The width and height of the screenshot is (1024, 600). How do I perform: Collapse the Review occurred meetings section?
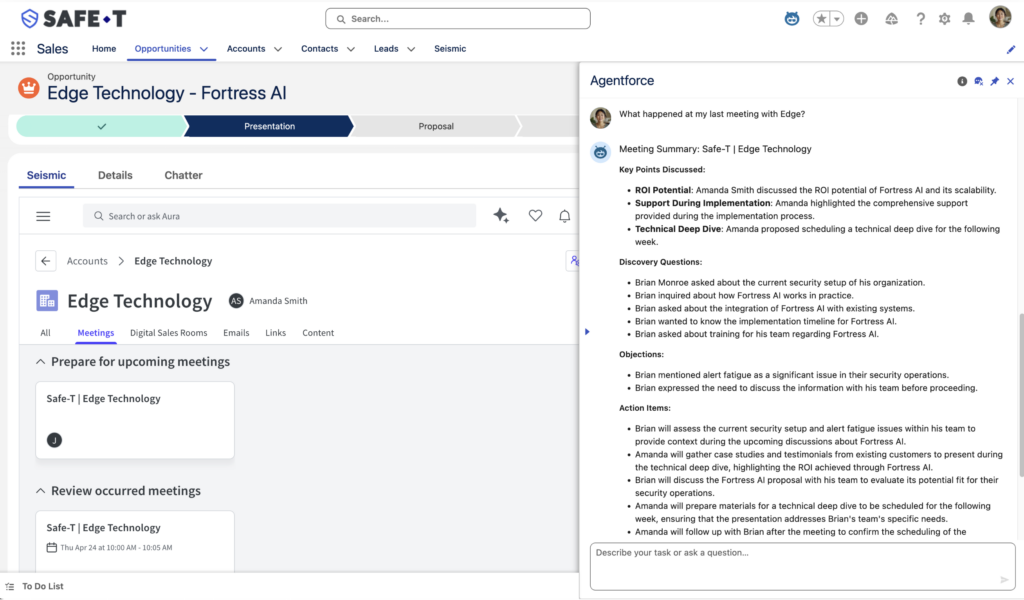[x=40, y=491]
